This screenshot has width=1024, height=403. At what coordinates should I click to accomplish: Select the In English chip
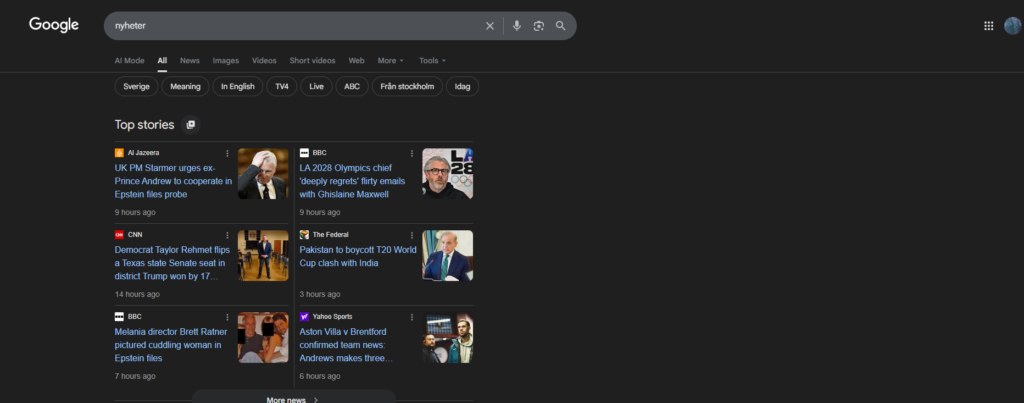(x=238, y=86)
